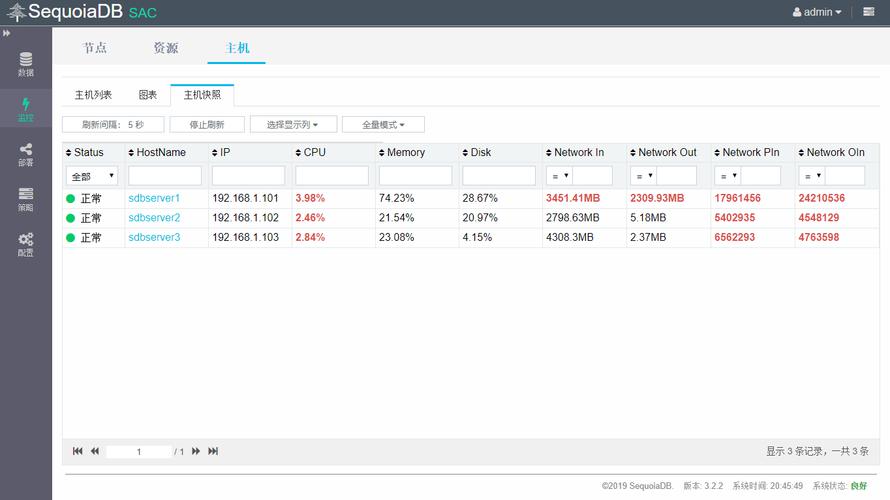This screenshot has height=500, width=890.
Task: Open the top-right menu list icon
Action: (868, 12)
